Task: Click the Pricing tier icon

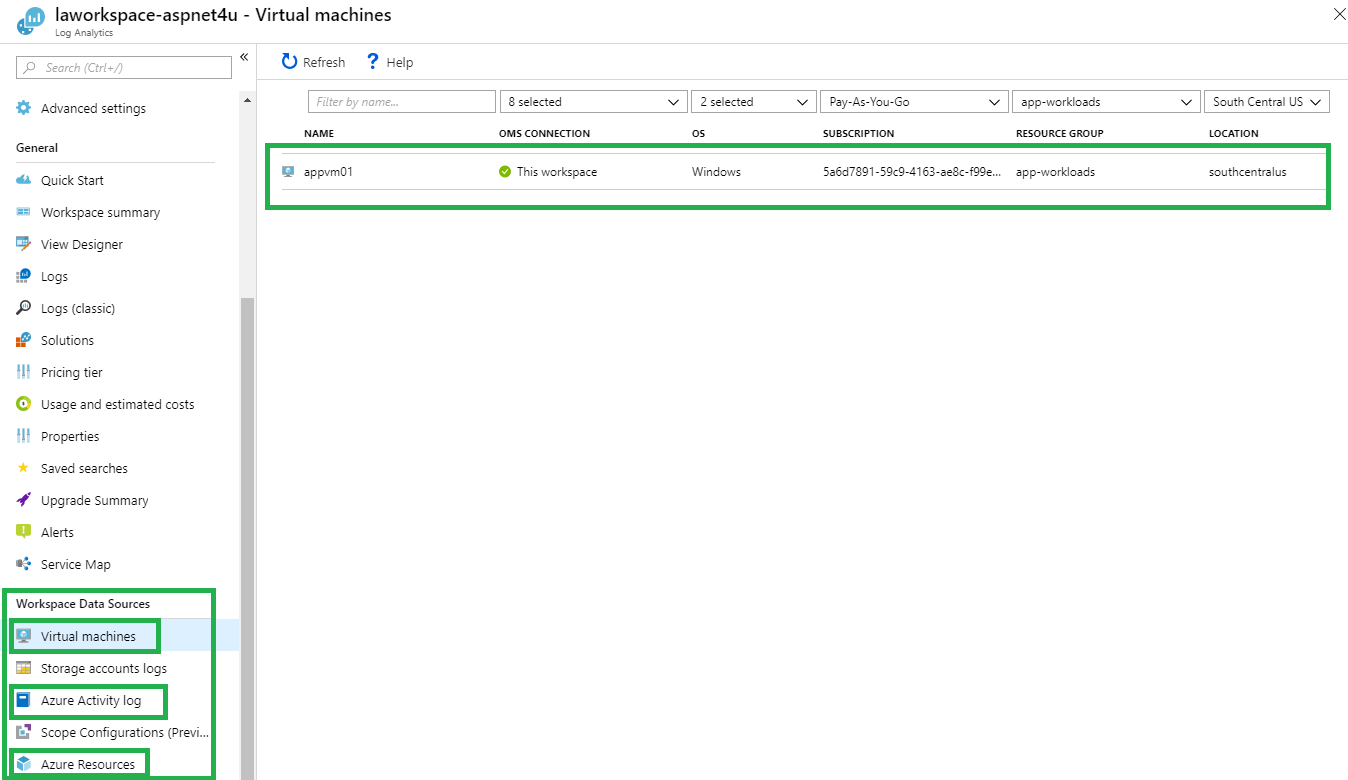Action: pos(24,372)
